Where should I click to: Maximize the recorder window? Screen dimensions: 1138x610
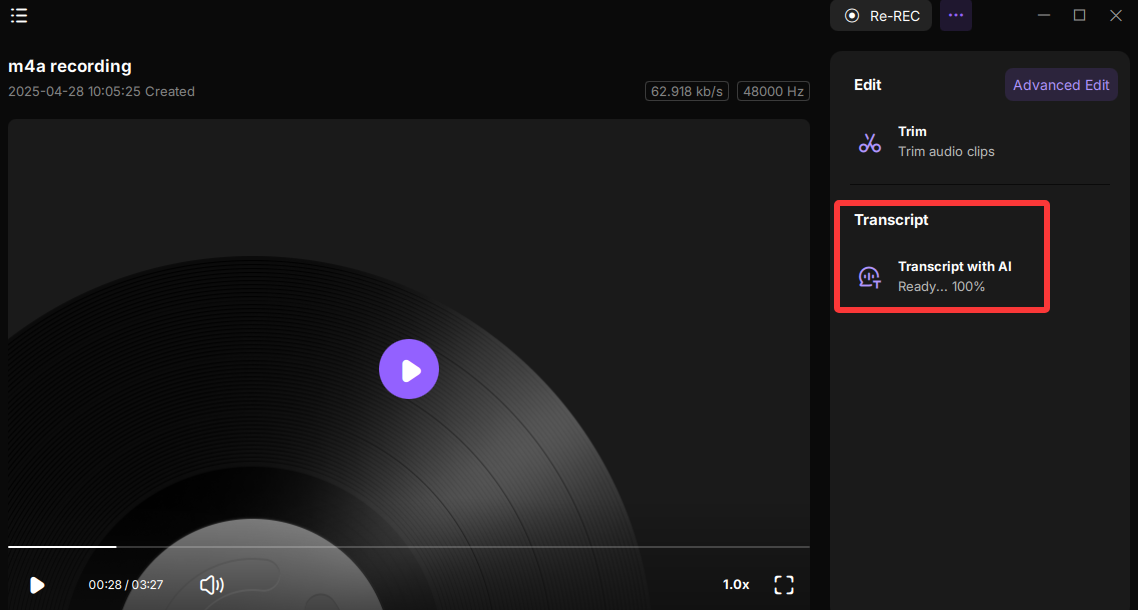tap(1080, 15)
